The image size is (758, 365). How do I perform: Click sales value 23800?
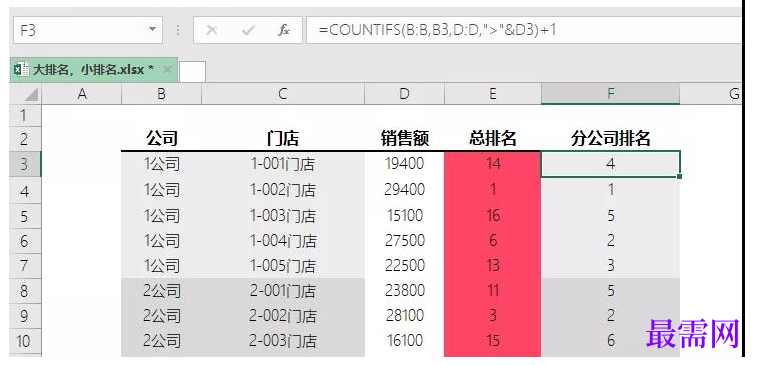404,291
